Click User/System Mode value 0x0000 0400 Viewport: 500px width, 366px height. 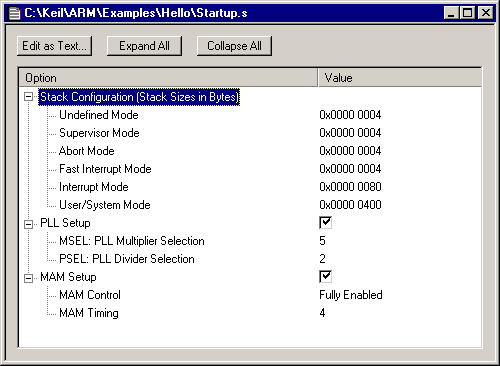pos(350,205)
